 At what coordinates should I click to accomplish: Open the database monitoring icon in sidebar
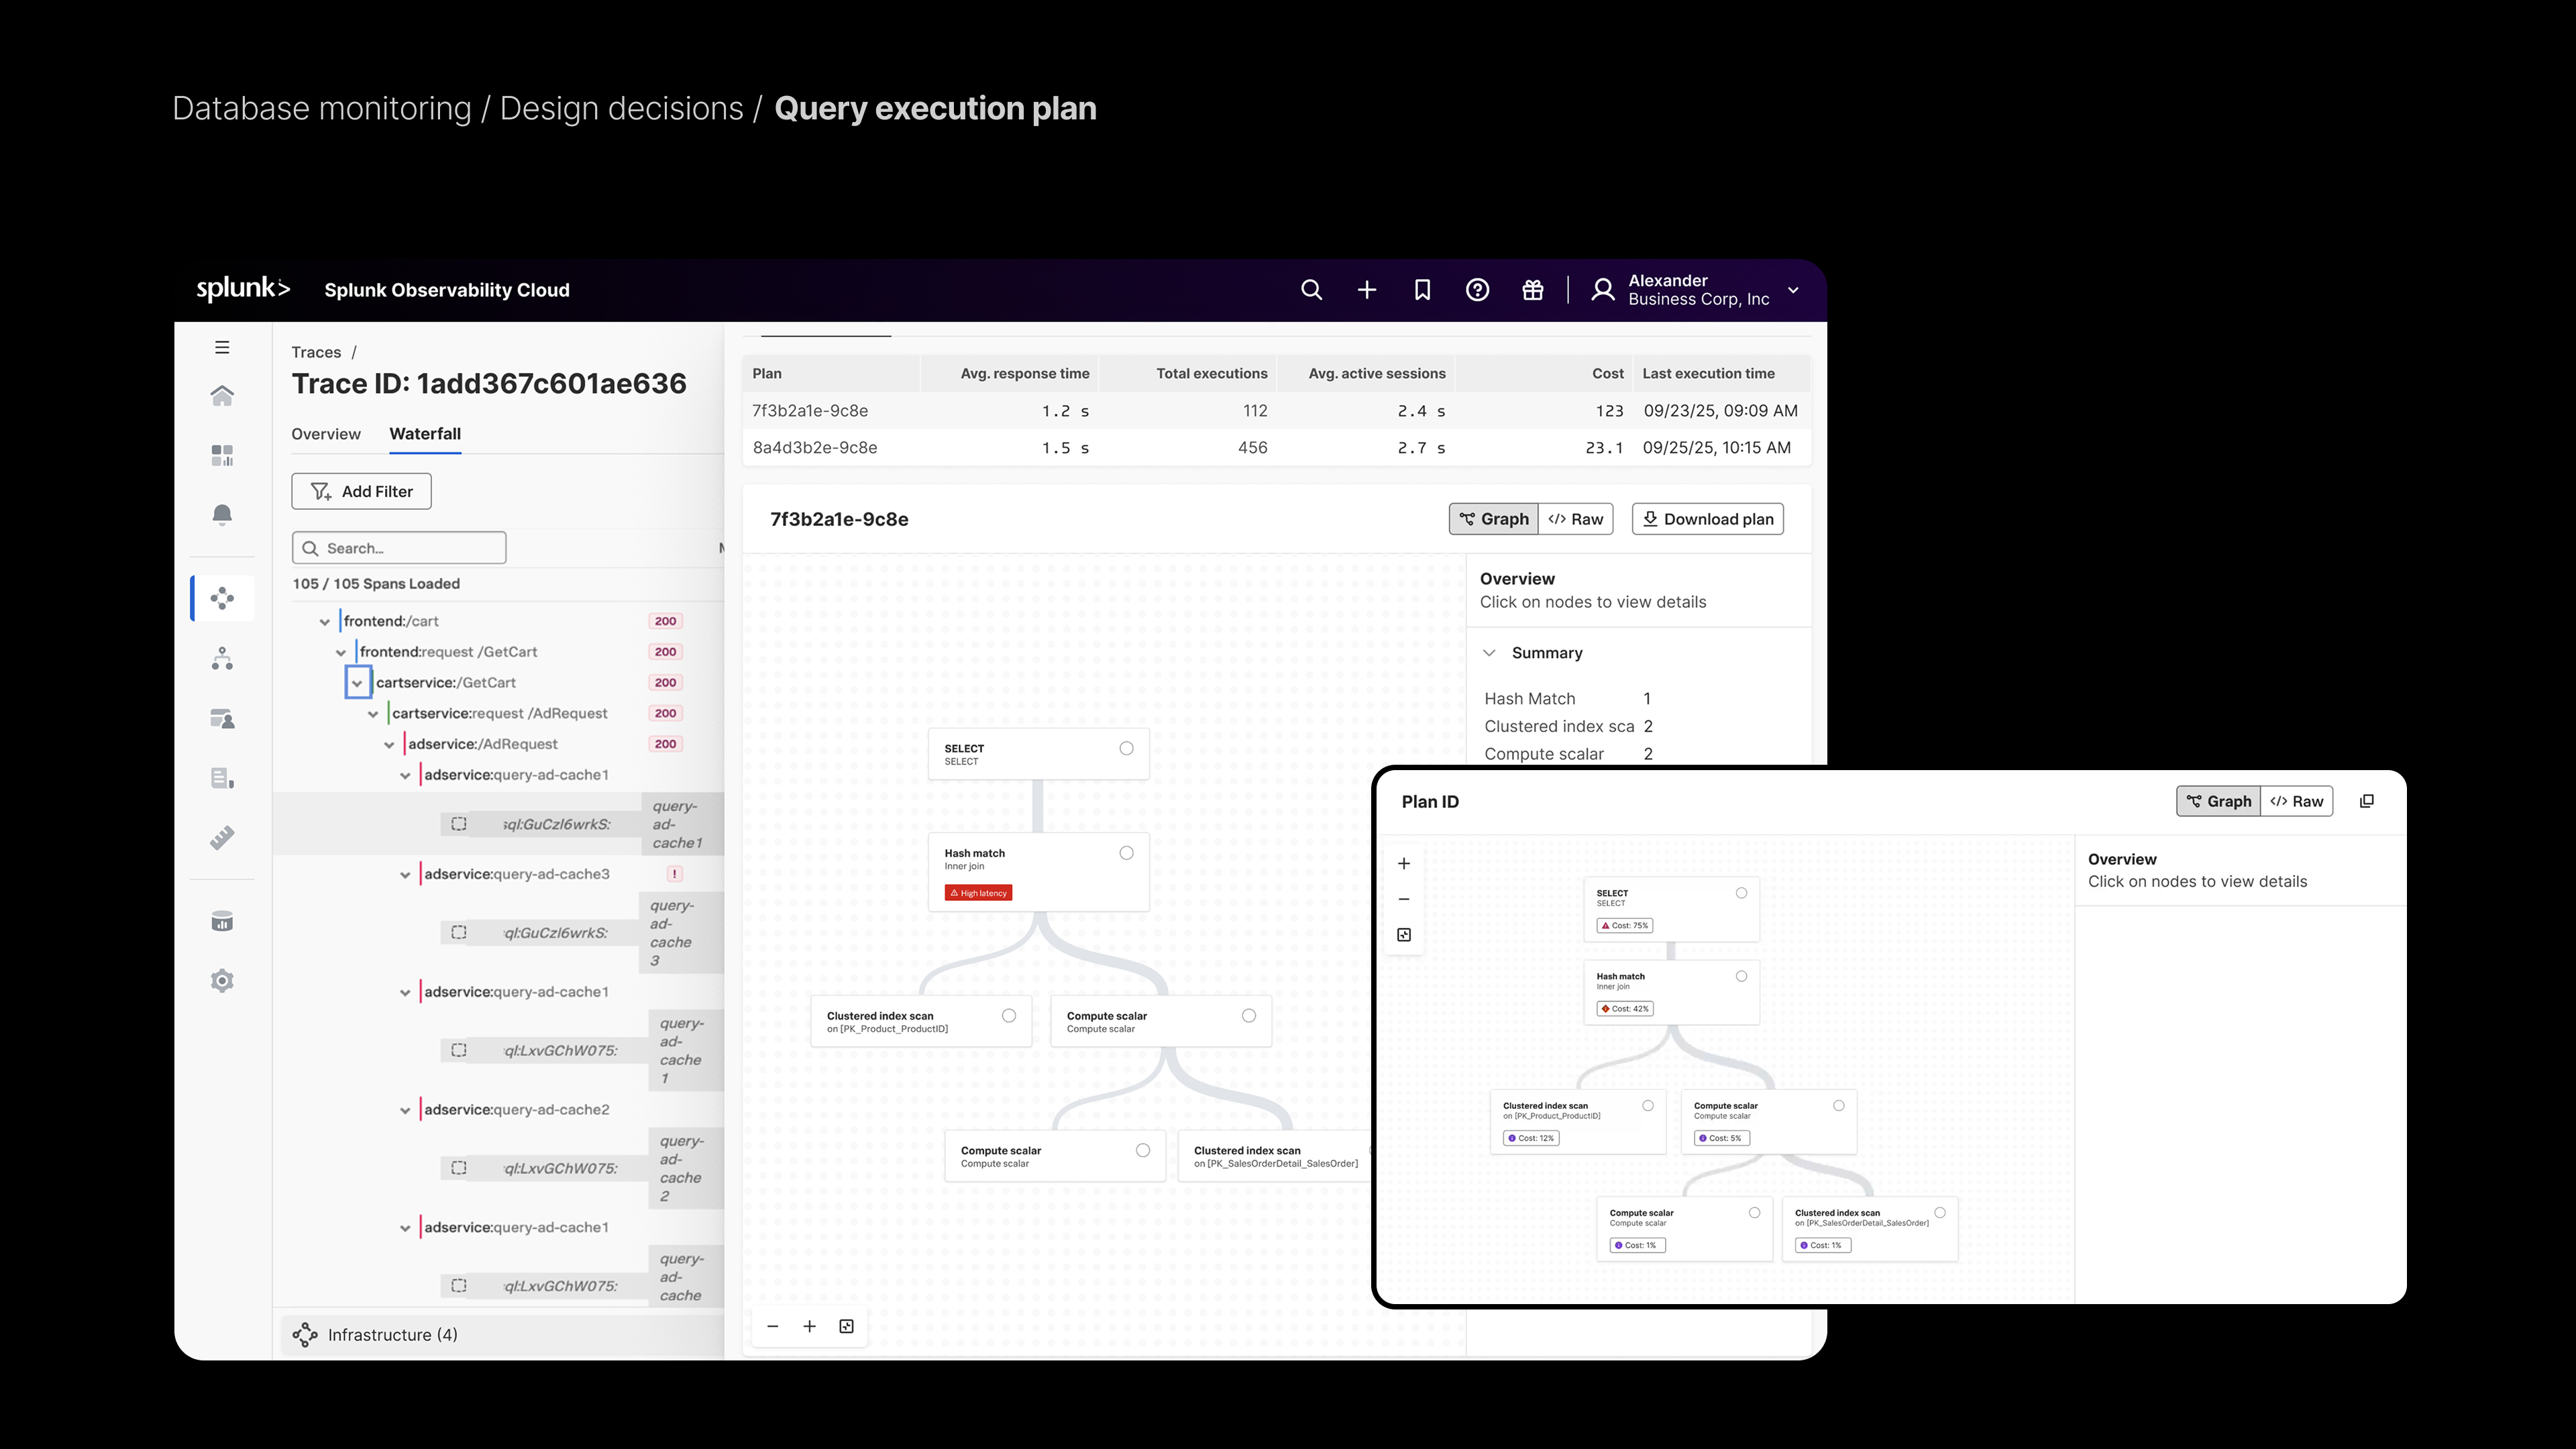pyautogui.click(x=221, y=921)
